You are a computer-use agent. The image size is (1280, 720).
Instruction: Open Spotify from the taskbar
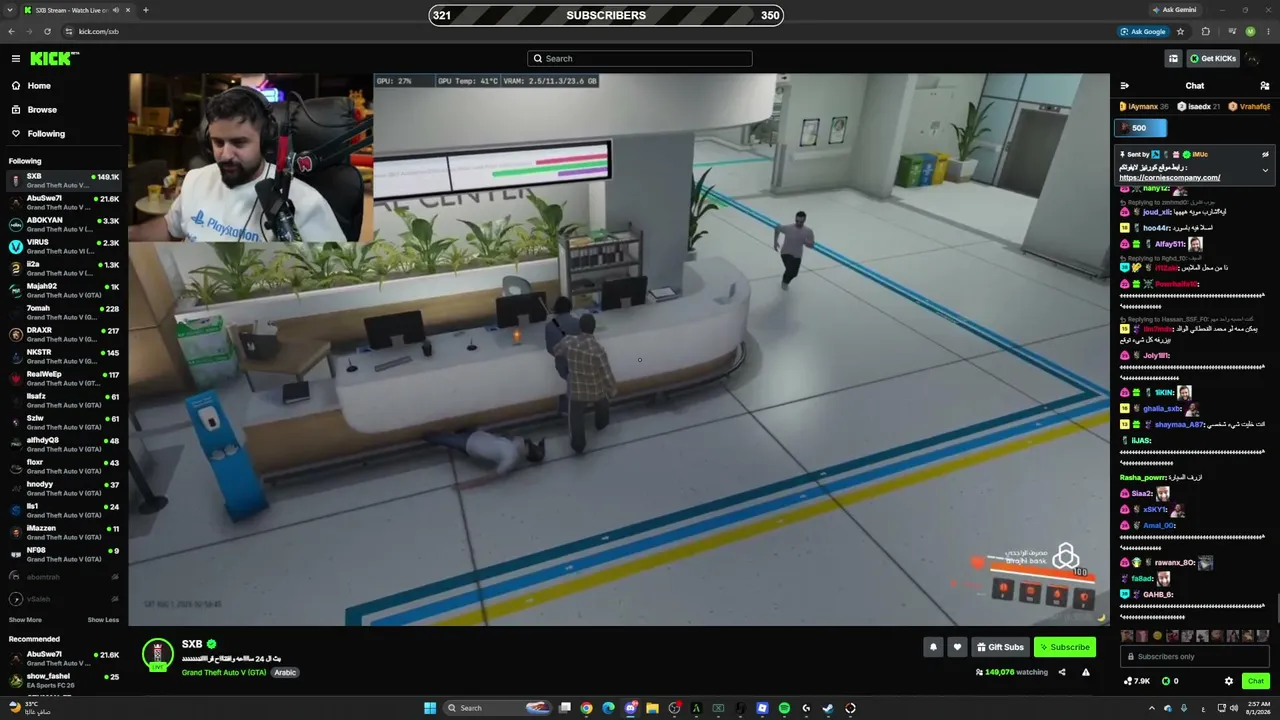[x=784, y=708]
